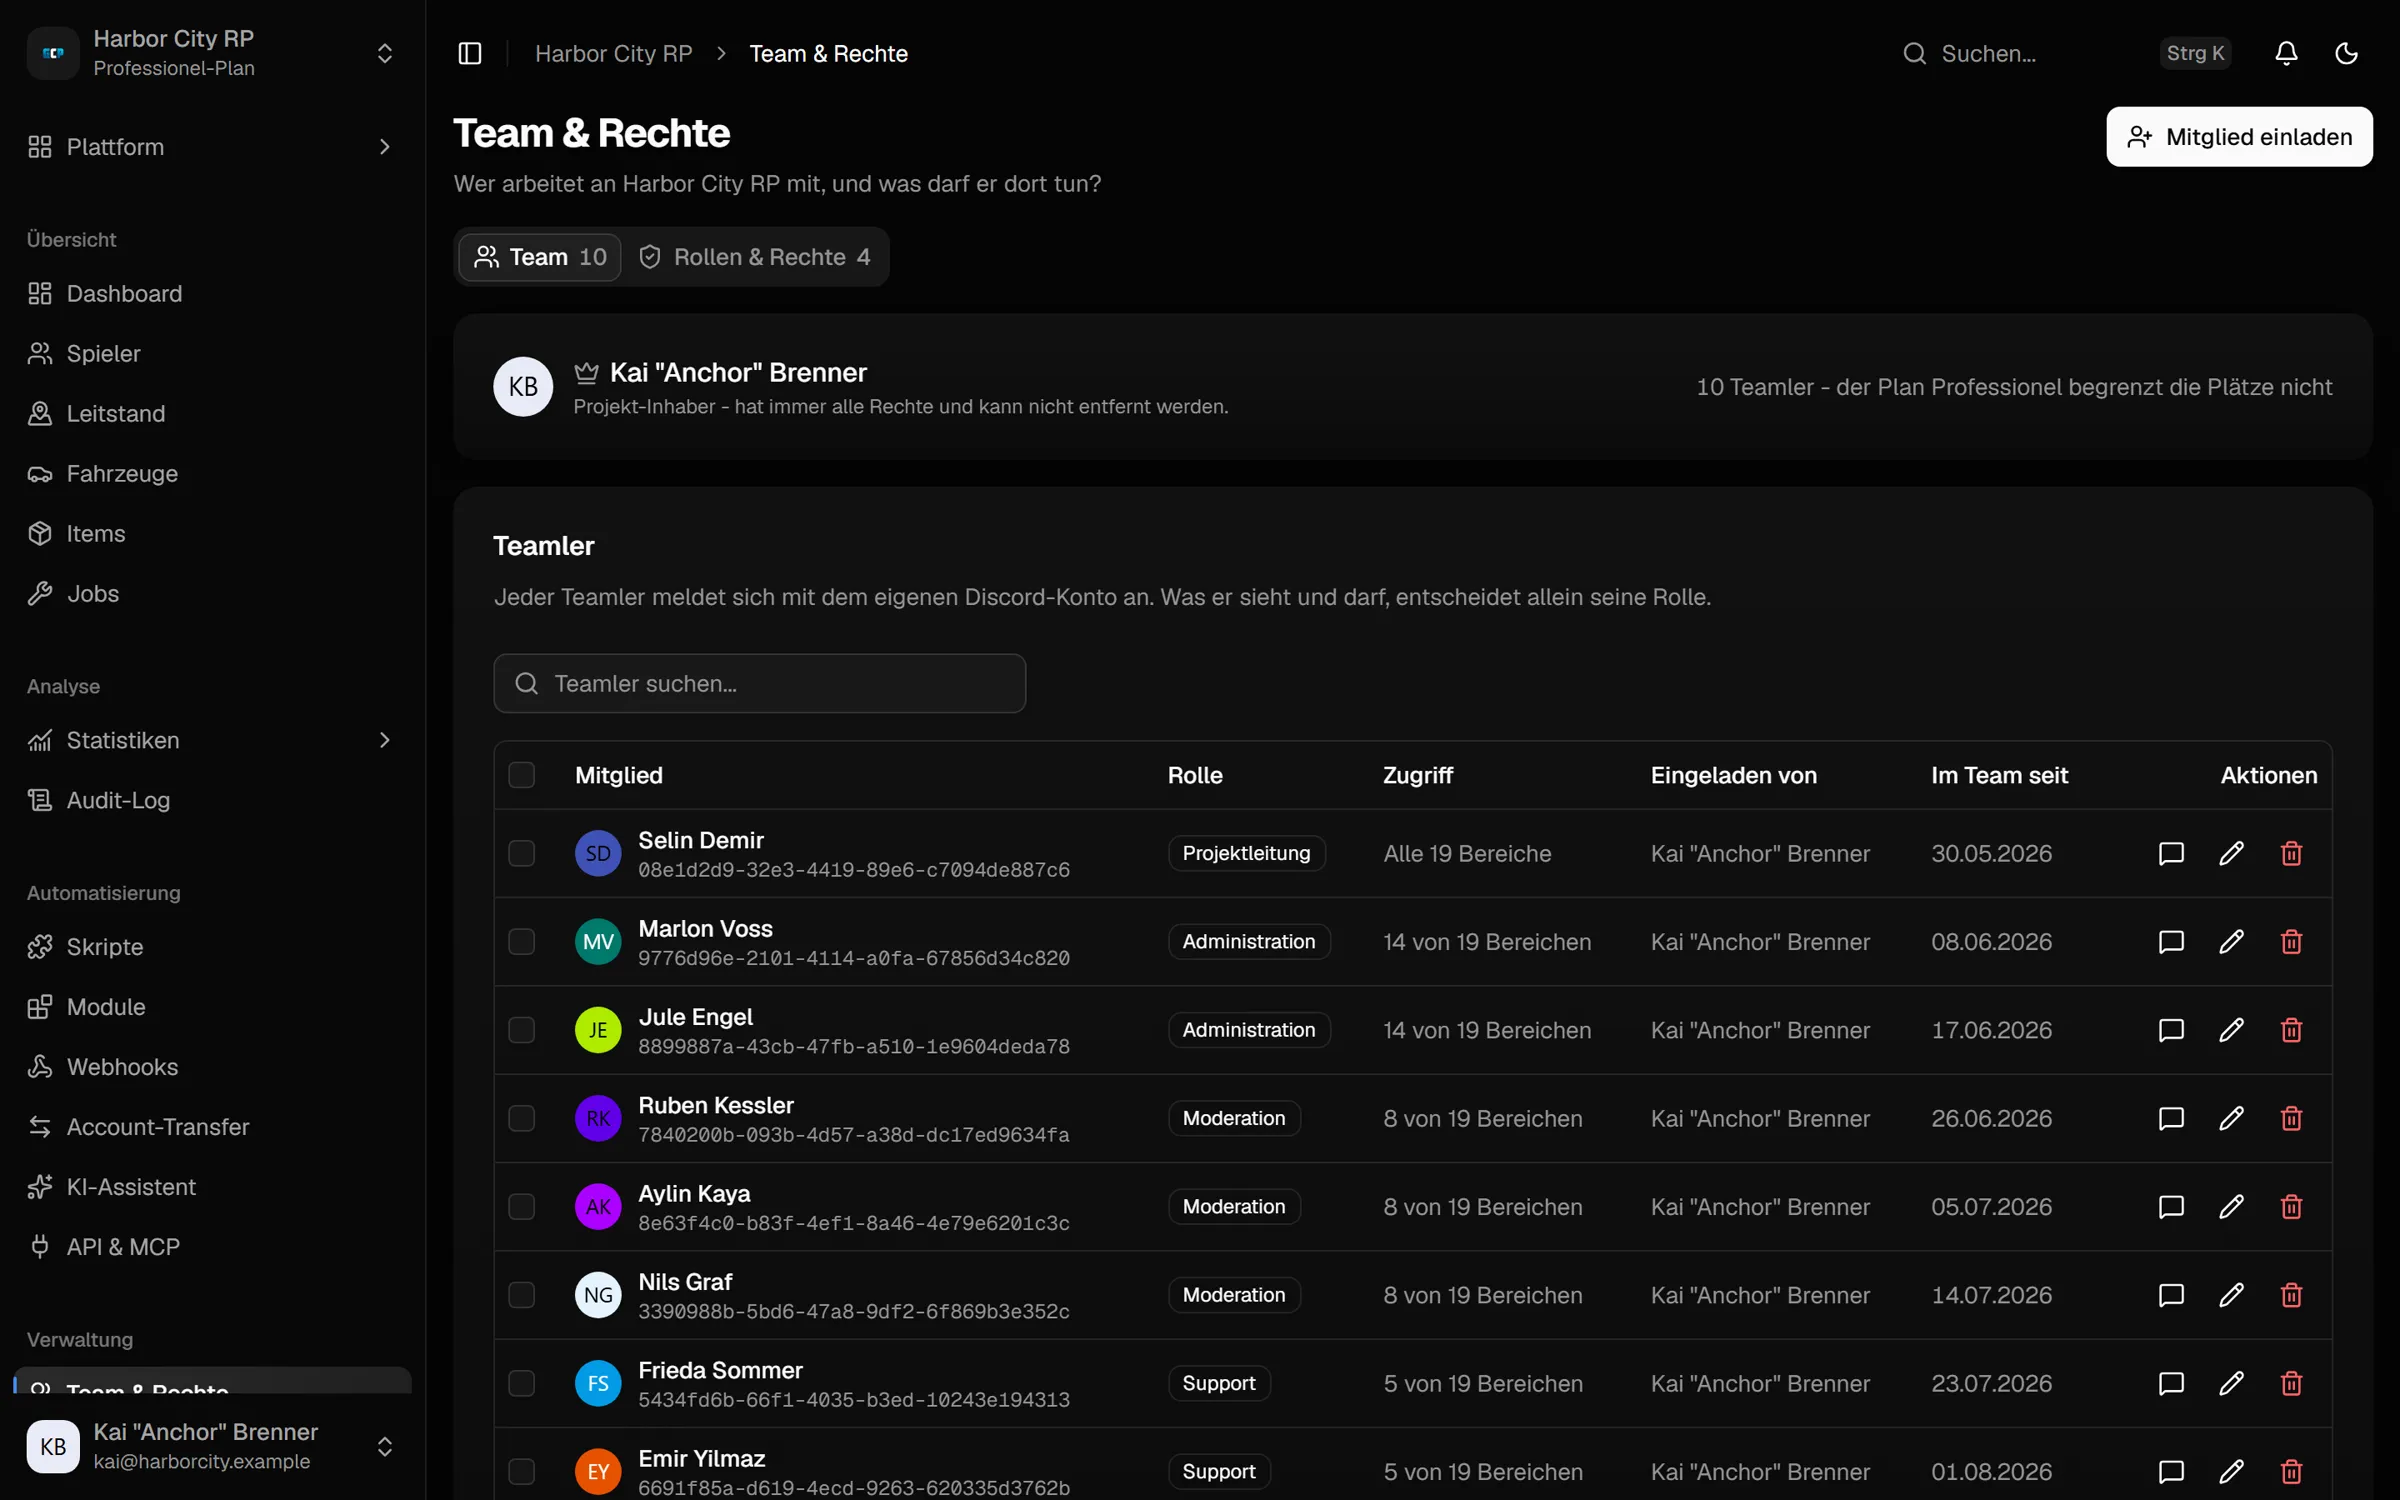Click Mitglied einladen button
2400x1500 pixels.
(x=2239, y=137)
